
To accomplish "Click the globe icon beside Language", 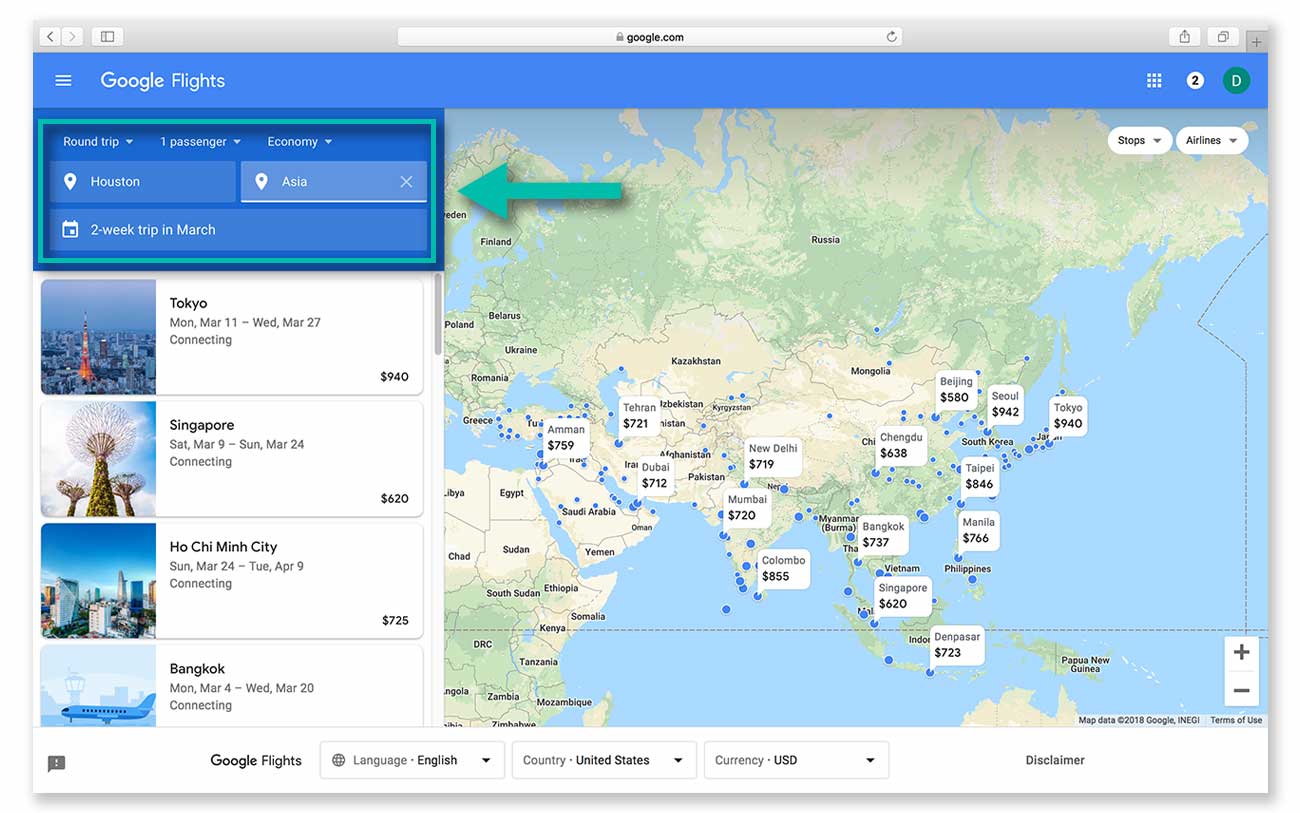I will click(338, 760).
